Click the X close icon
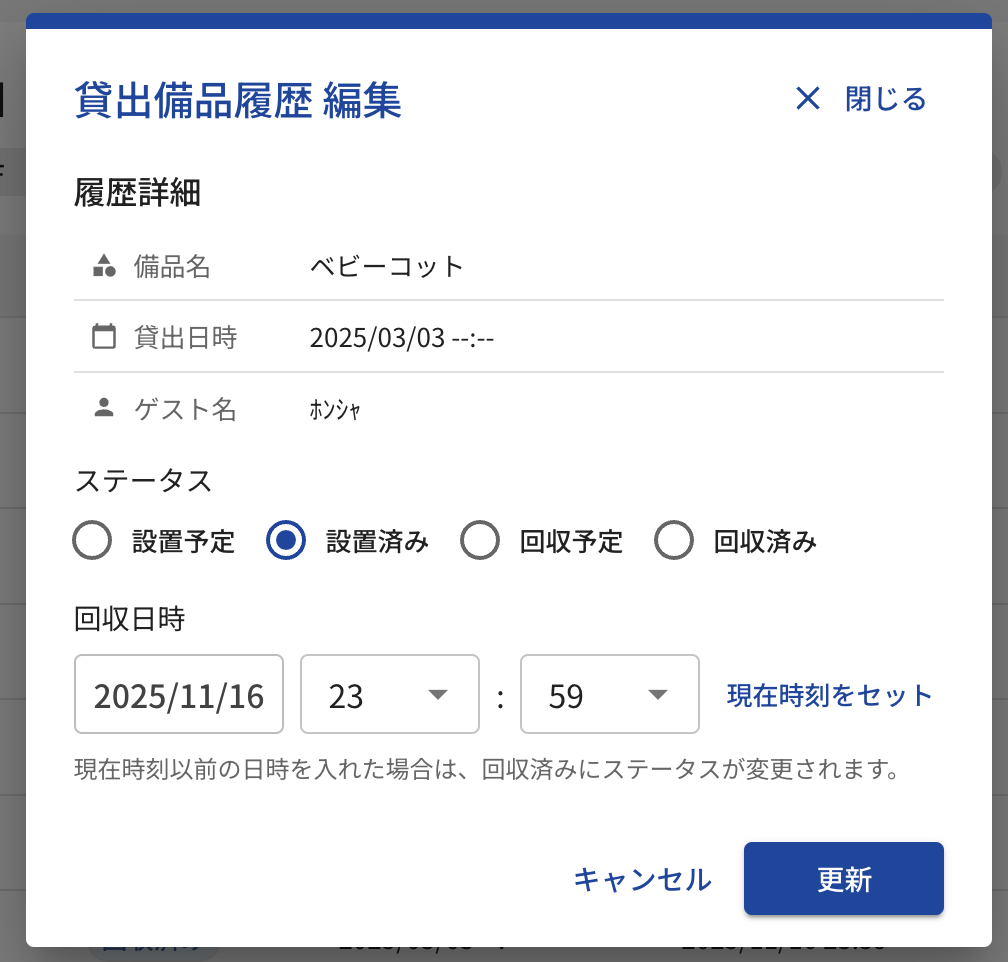The height and width of the screenshot is (962, 1008). [807, 99]
